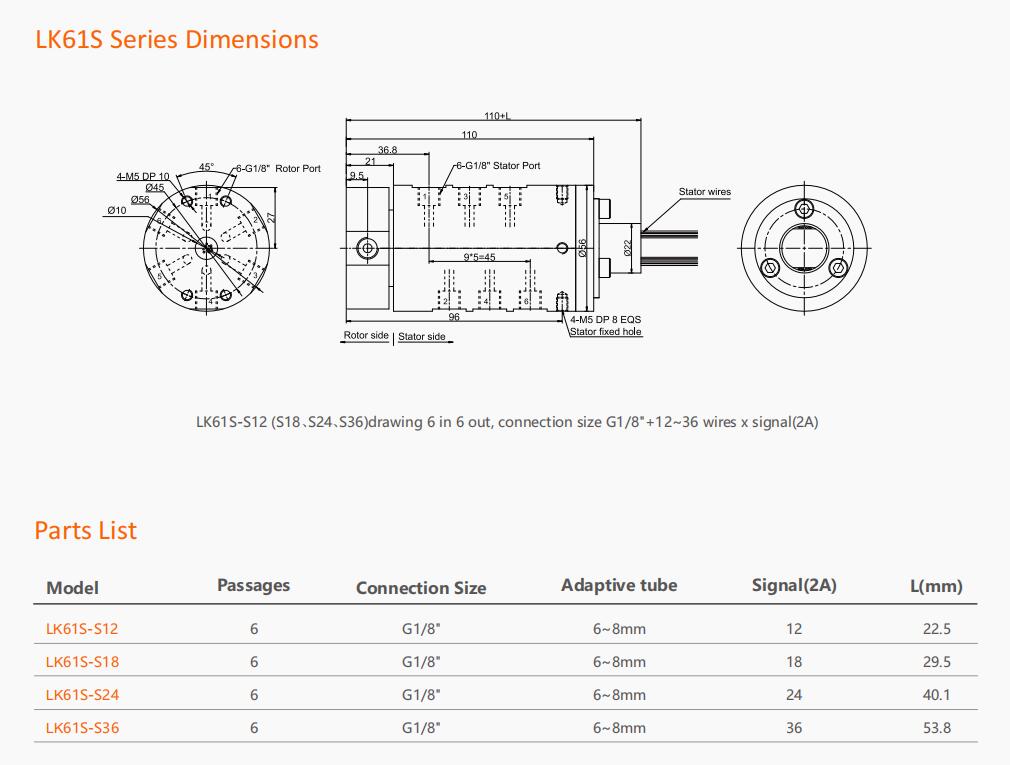
Task: Click the 'LK61S Series Dimensions' heading
Action: click(176, 39)
